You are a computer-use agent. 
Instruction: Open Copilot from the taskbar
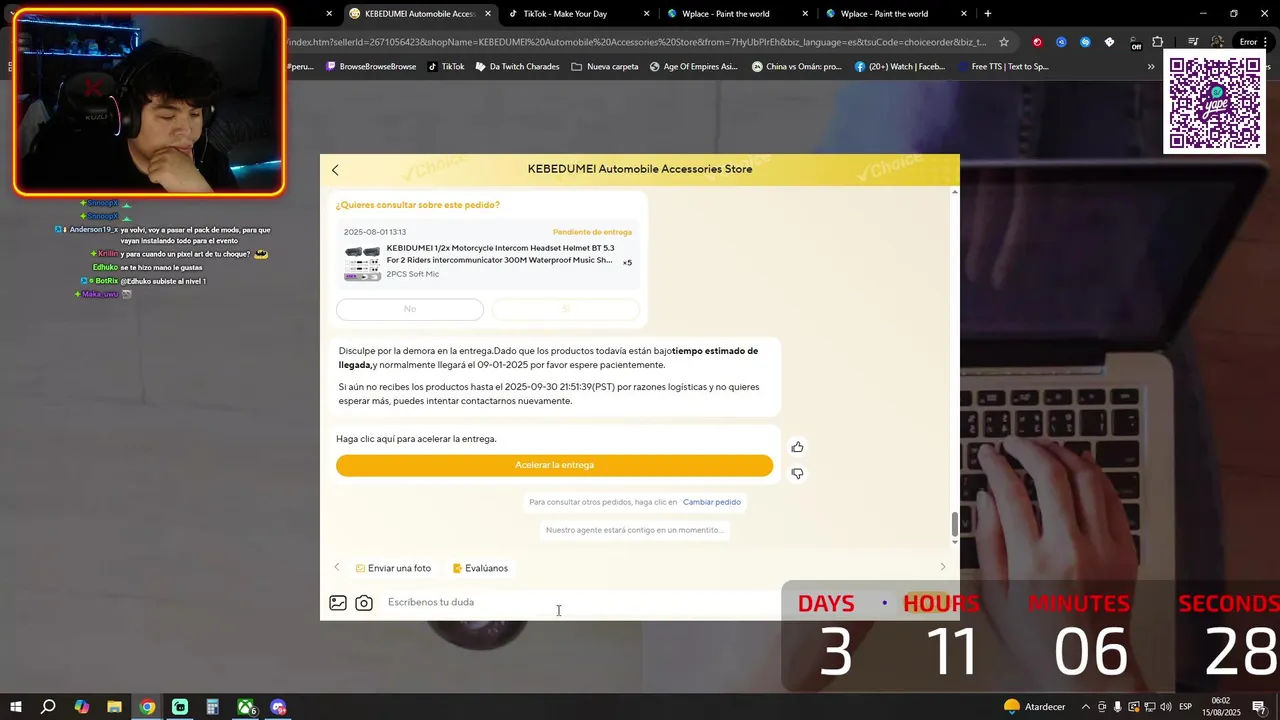pos(81,707)
